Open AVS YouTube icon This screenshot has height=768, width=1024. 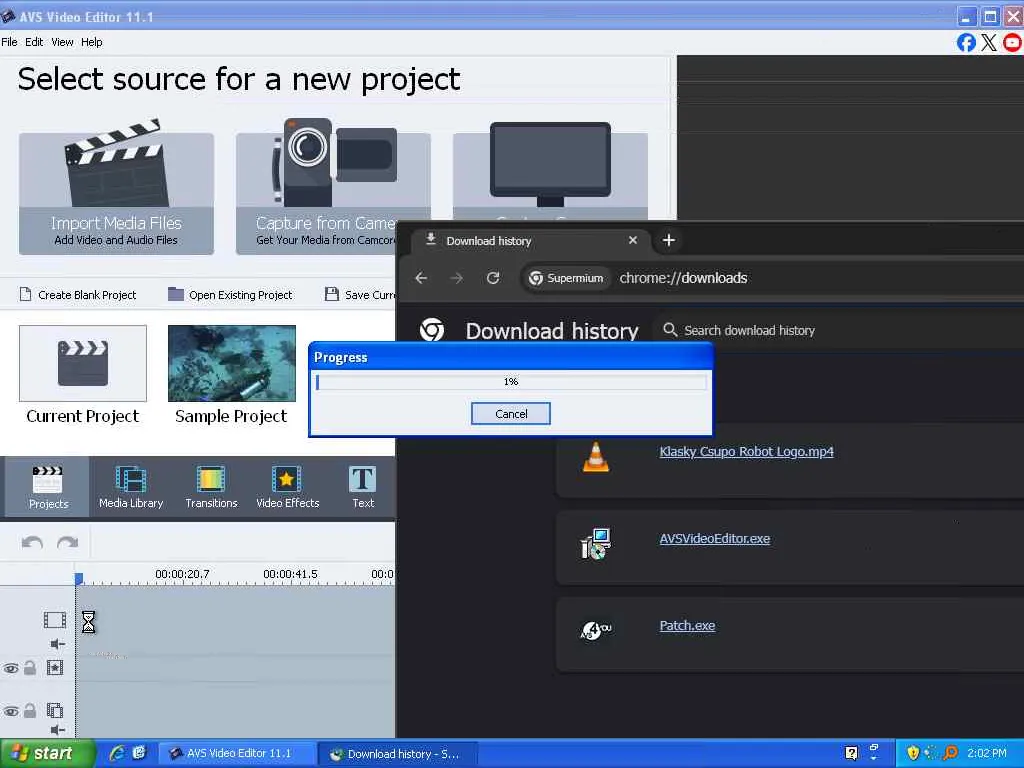[x=1012, y=43]
